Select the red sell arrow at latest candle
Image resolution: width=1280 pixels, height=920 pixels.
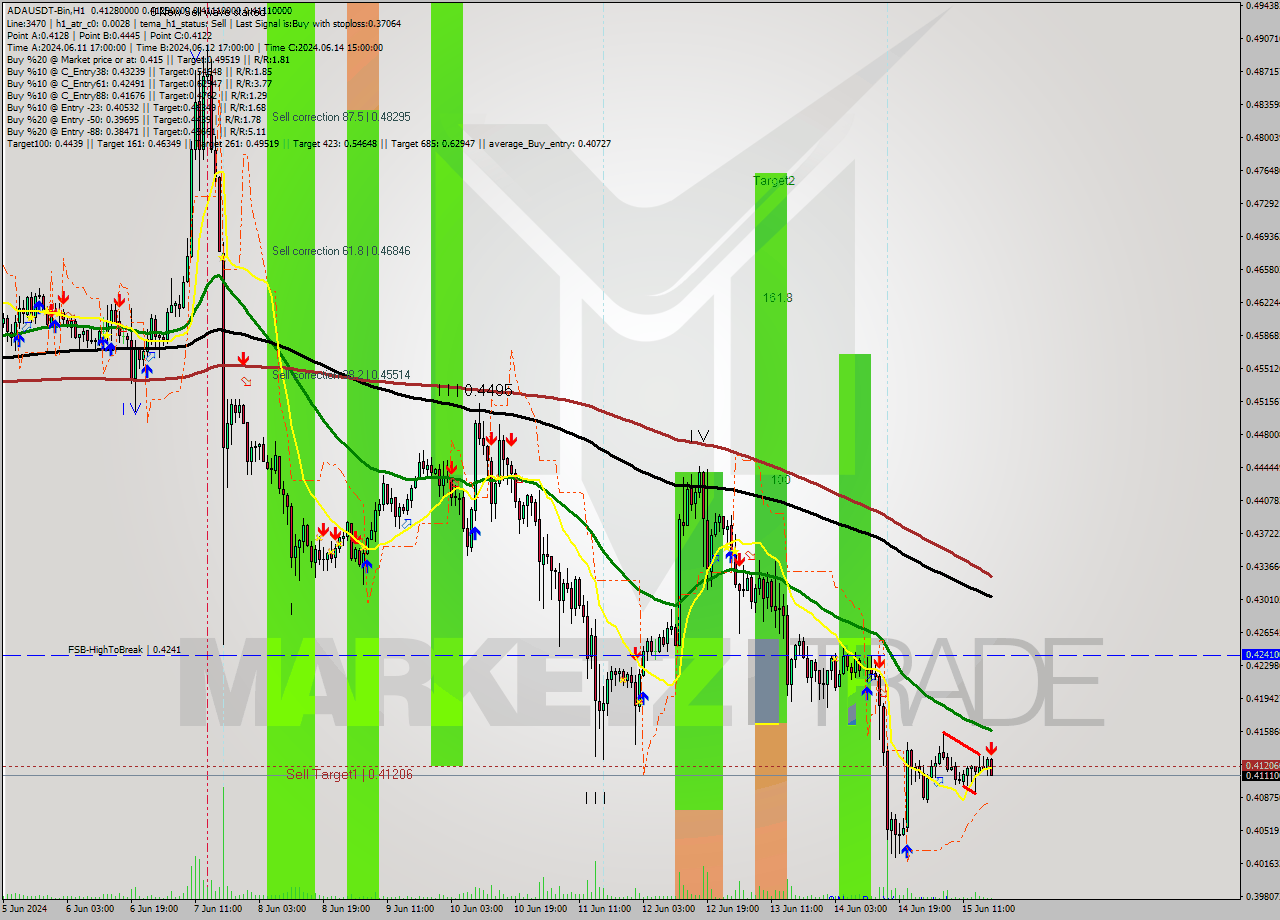tap(991, 748)
